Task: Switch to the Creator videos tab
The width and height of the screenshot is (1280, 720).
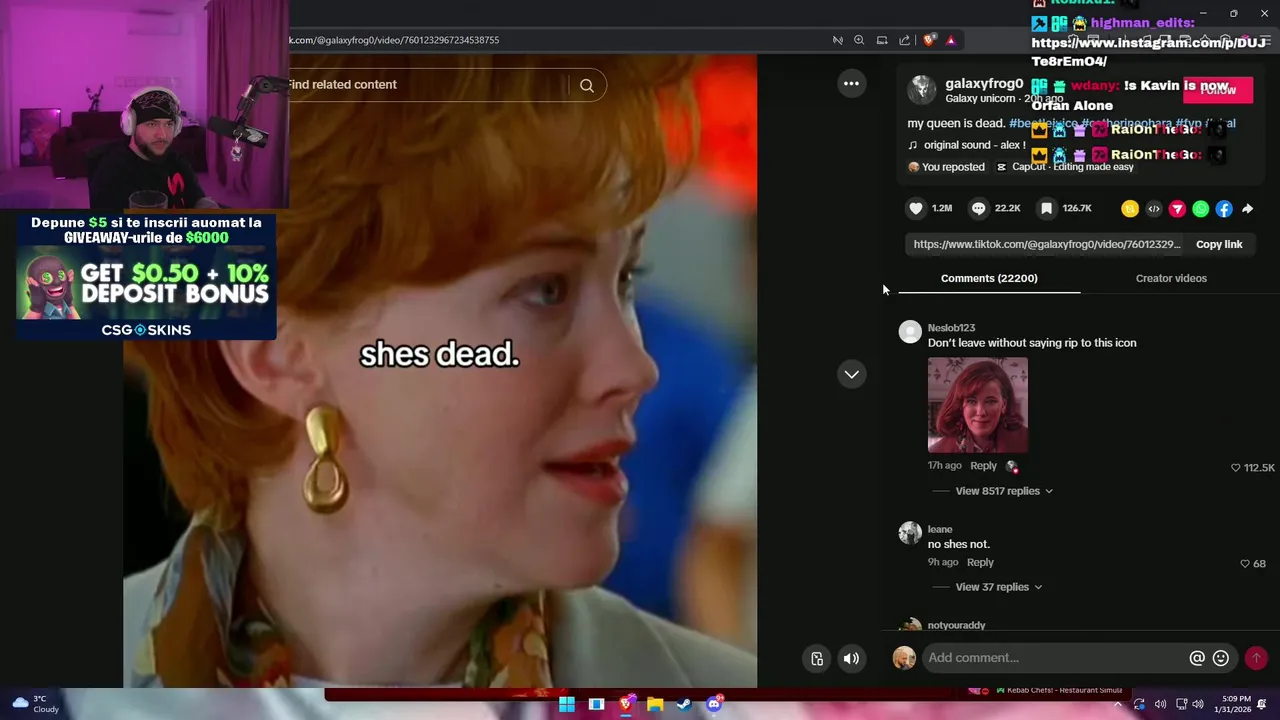Action: [1171, 278]
